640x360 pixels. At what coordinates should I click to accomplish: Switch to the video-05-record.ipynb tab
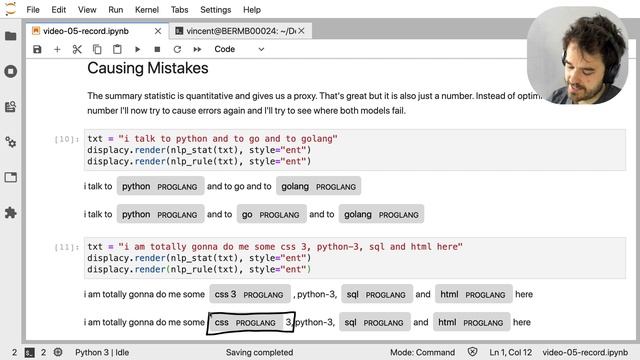(96, 31)
